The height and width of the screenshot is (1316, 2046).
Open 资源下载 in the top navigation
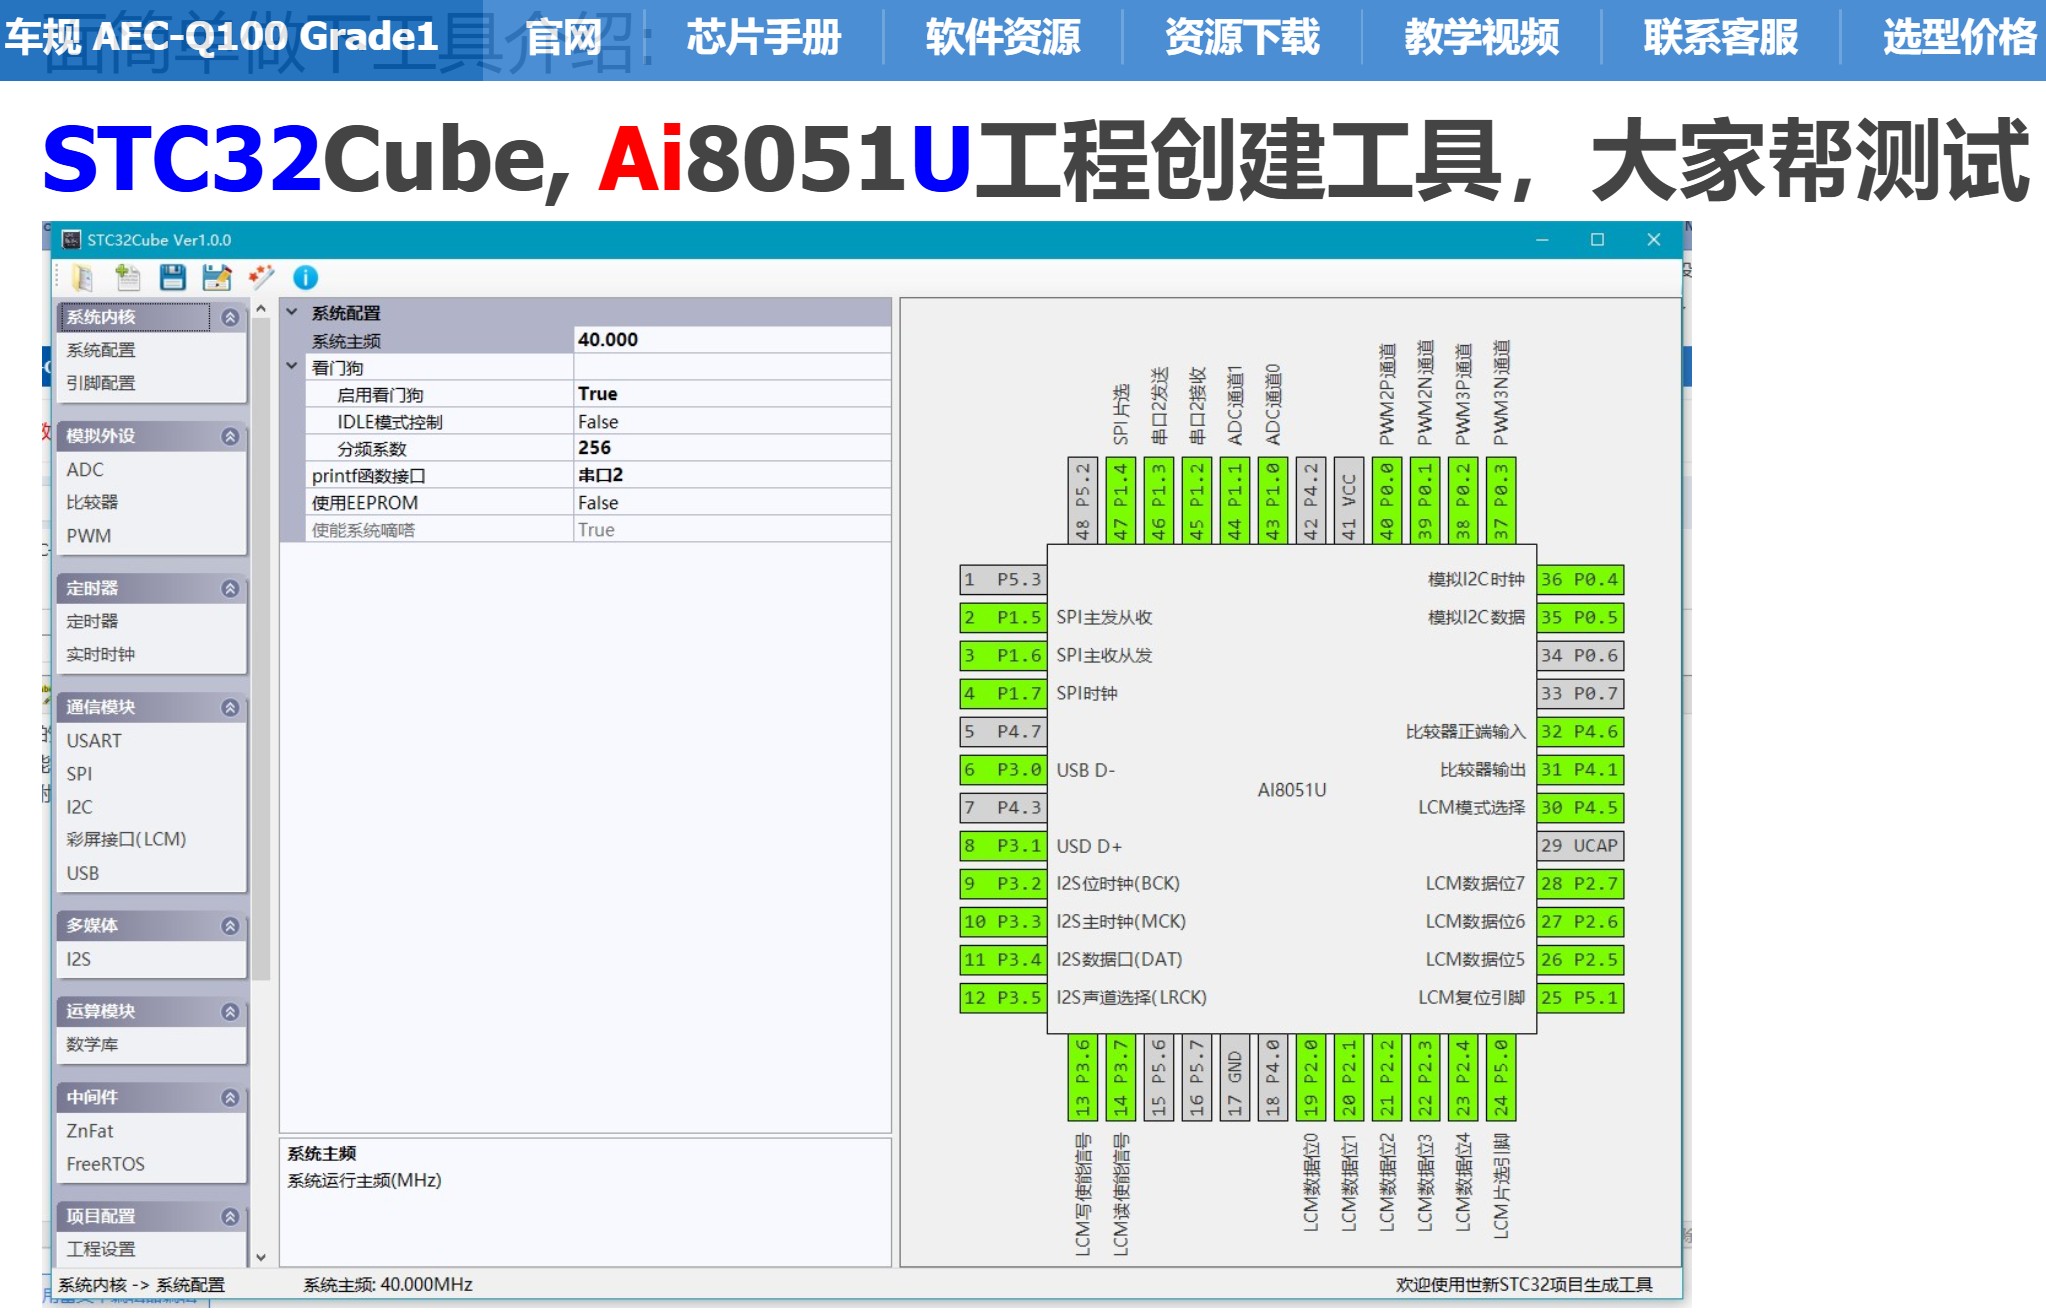click(1243, 38)
